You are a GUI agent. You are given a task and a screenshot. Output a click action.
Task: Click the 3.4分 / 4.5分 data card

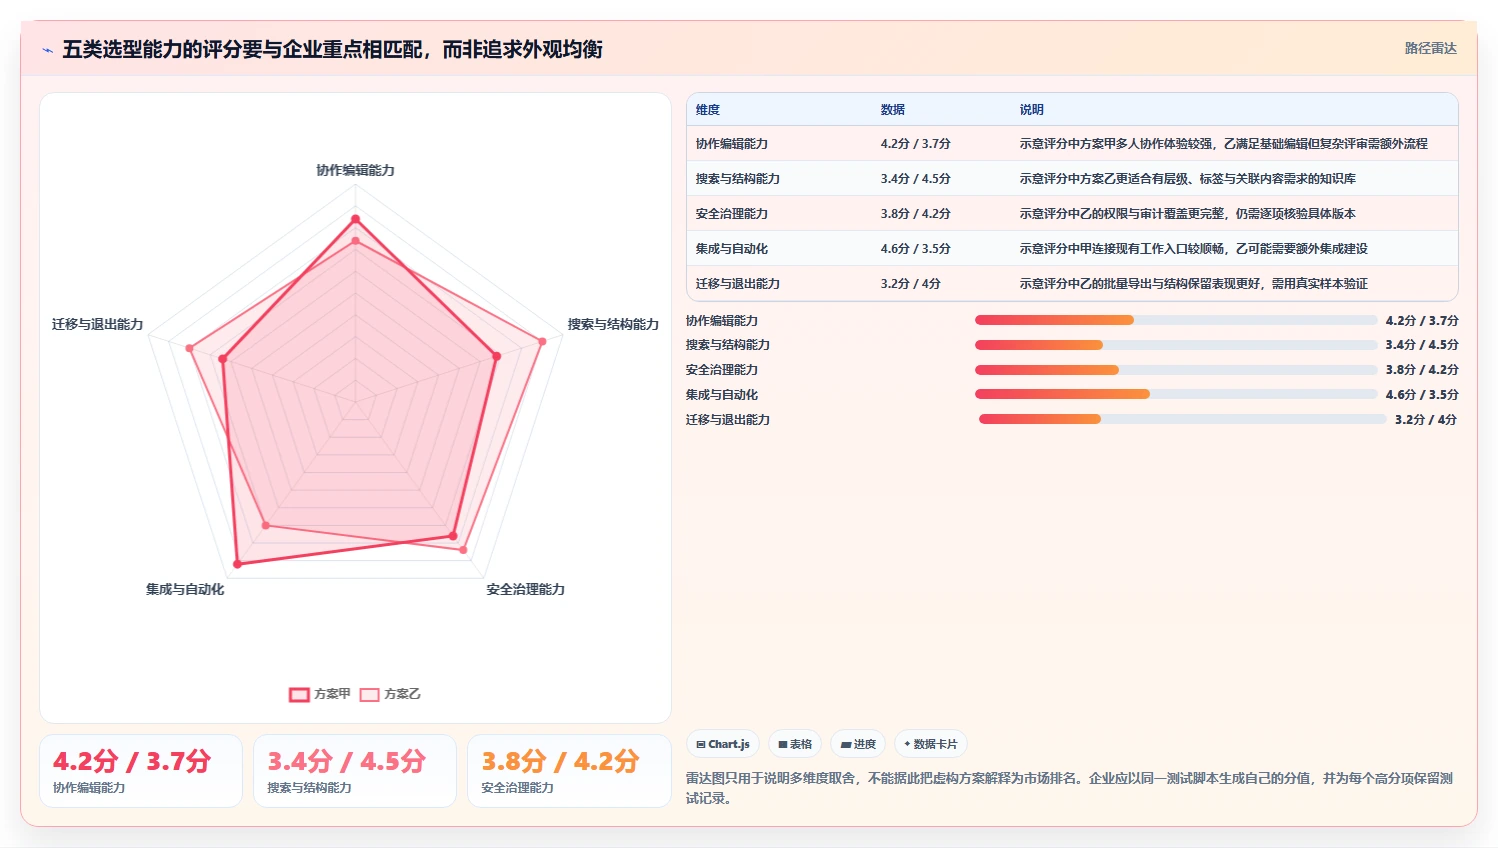(355, 771)
